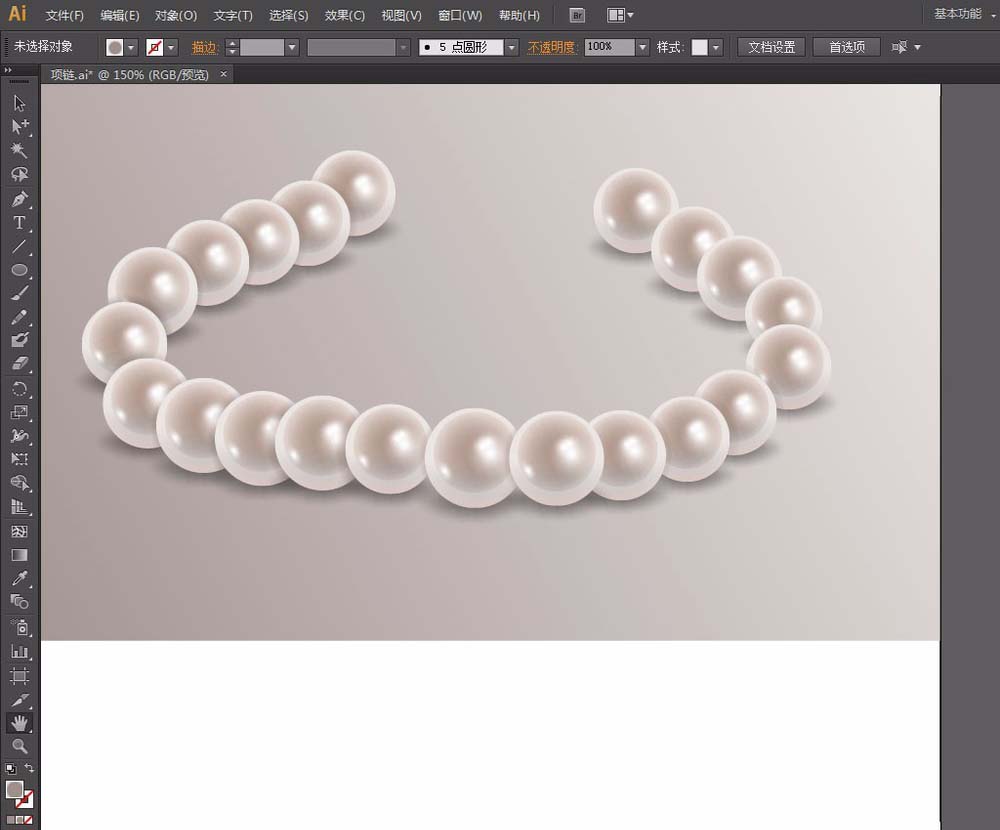The image size is (1000, 830).
Task: Open the 对象(O) menu
Action: 176,15
